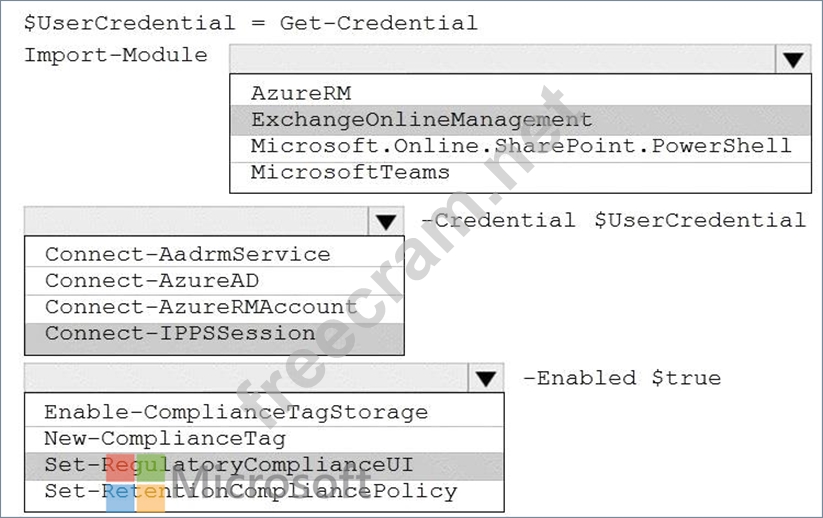Image resolution: width=823 pixels, height=518 pixels.
Task: Click the empty Import-Module selection field
Action: (x=502, y=59)
